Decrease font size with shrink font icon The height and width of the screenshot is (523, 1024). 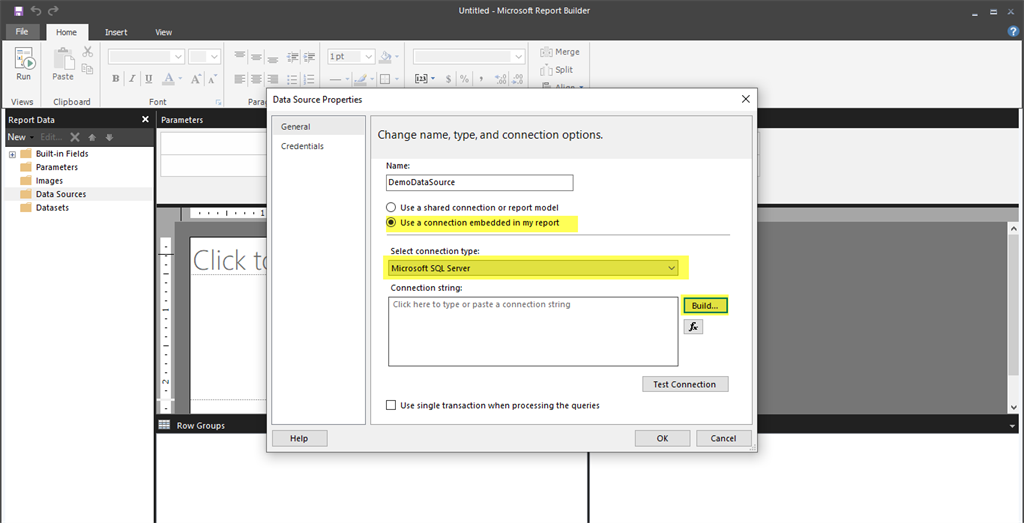click(x=212, y=79)
